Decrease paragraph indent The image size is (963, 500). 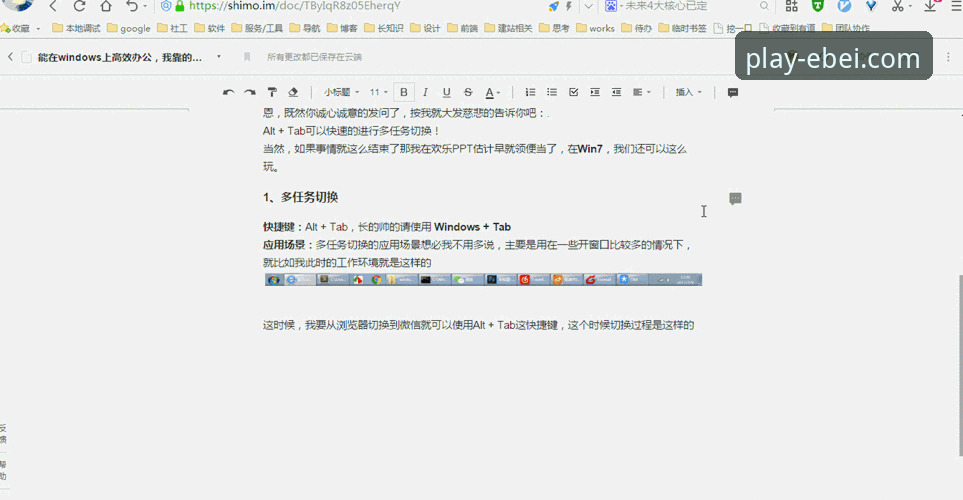click(x=616, y=92)
